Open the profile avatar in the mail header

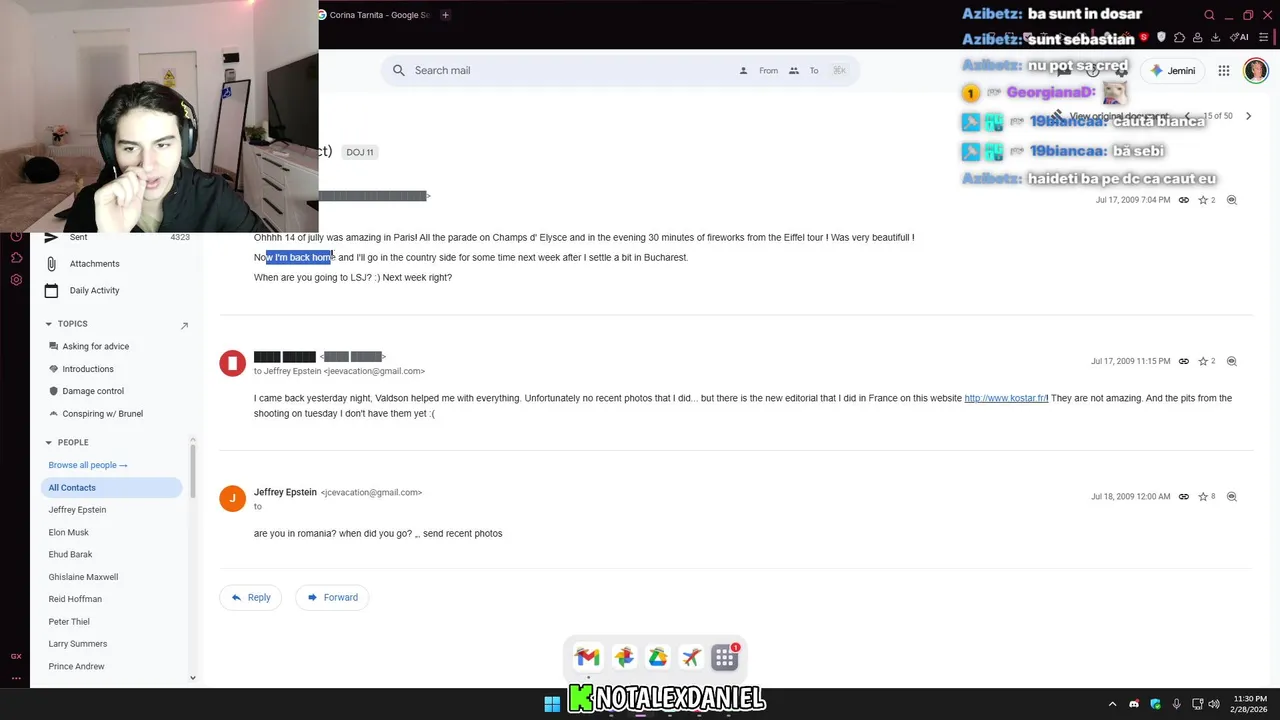(x=1255, y=70)
